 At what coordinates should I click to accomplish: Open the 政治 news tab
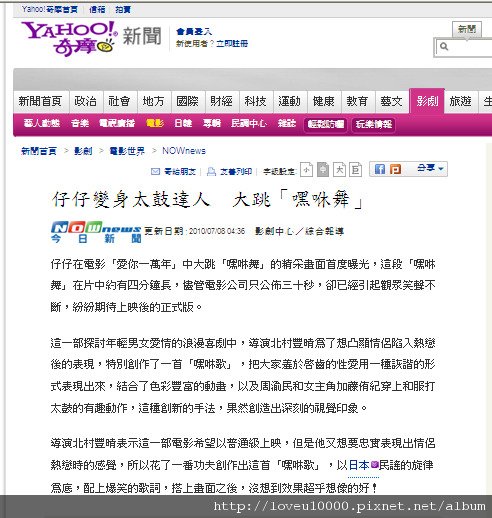85,101
